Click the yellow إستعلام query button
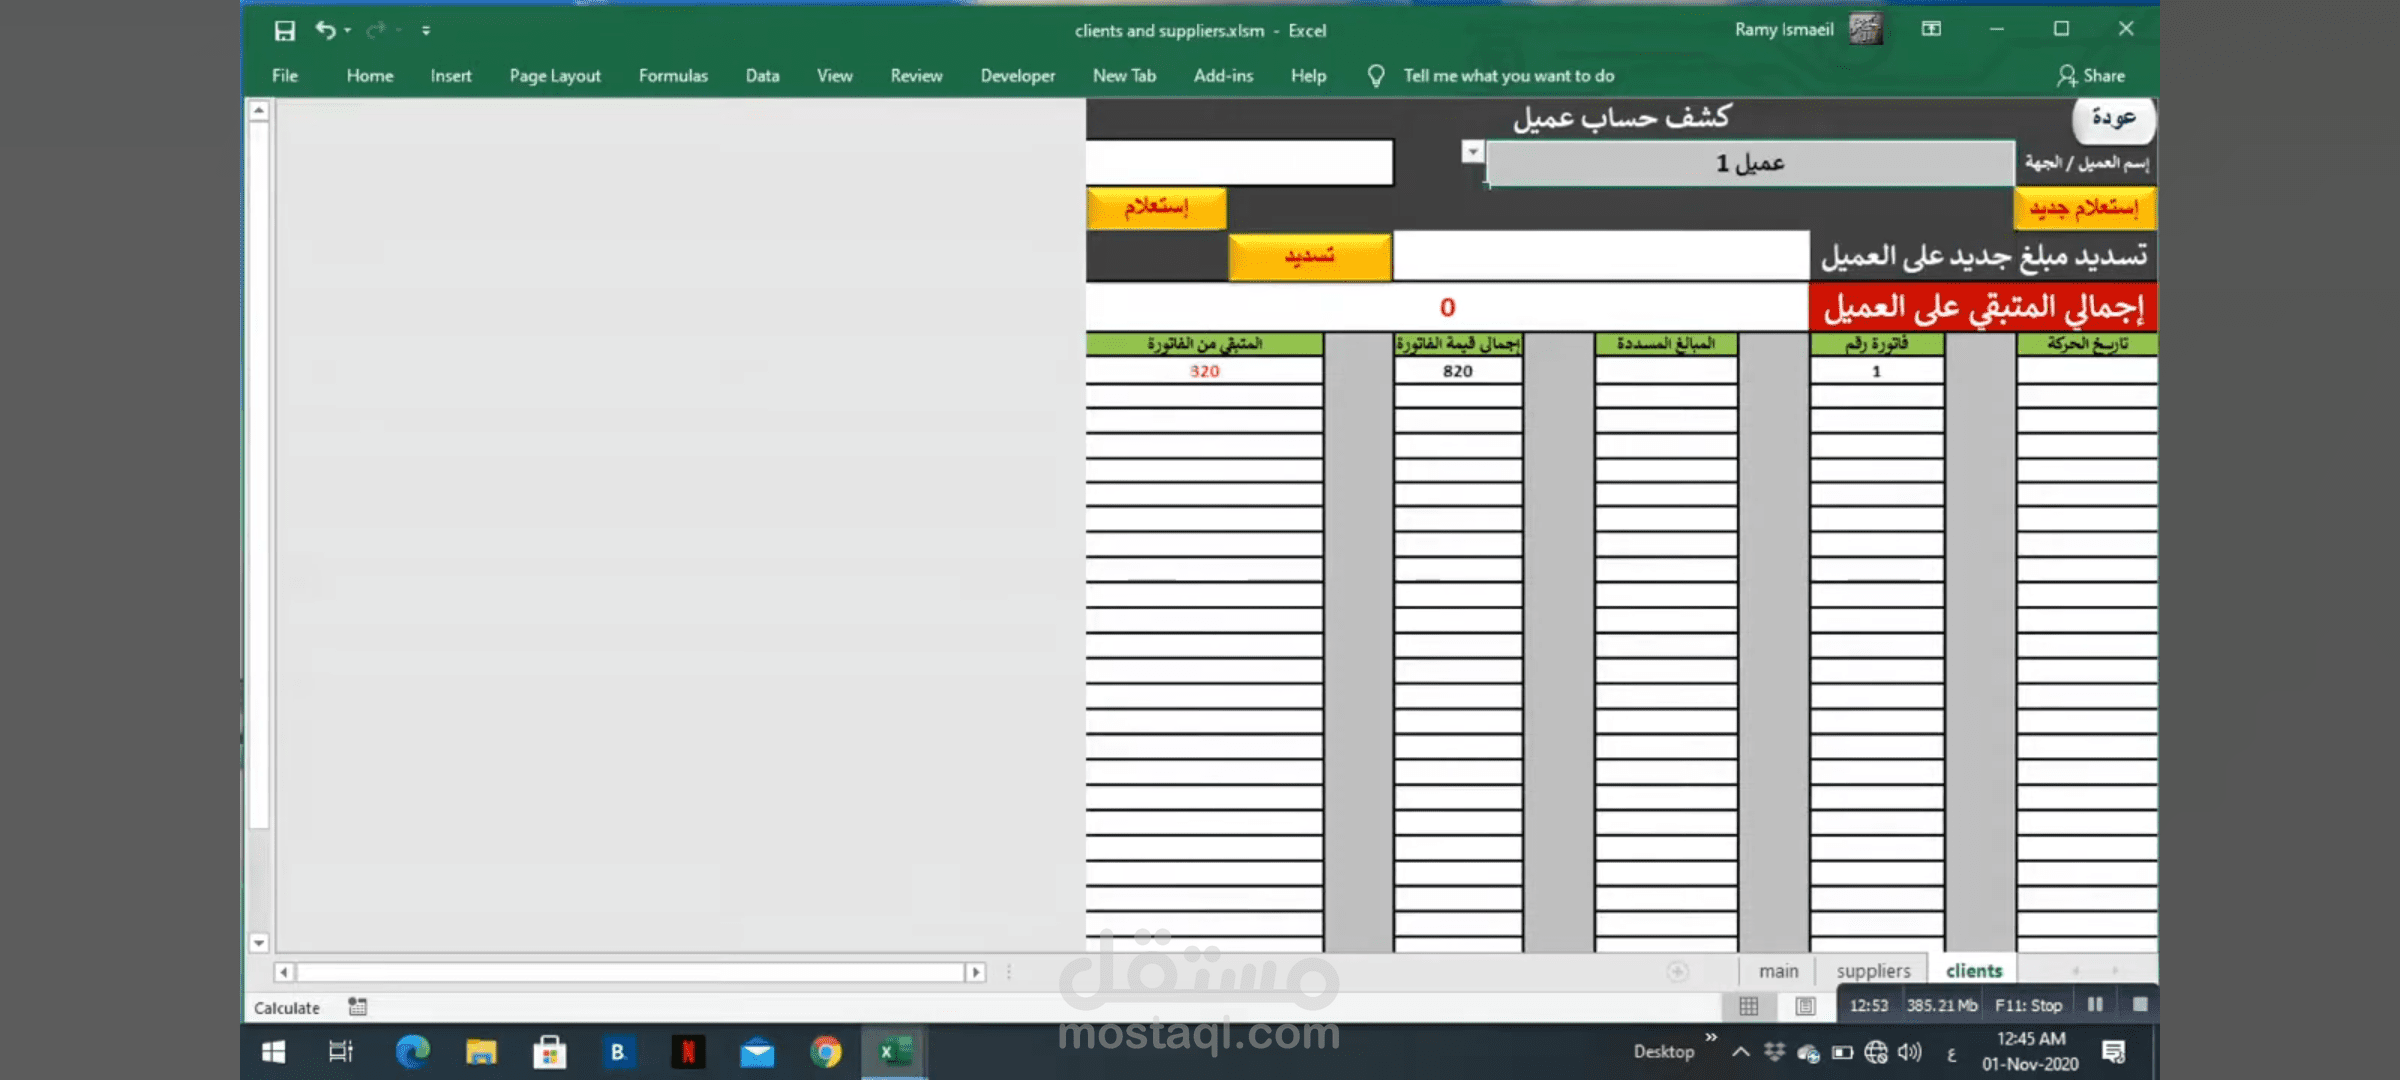Viewport: 2400px width, 1080px height. click(1156, 208)
